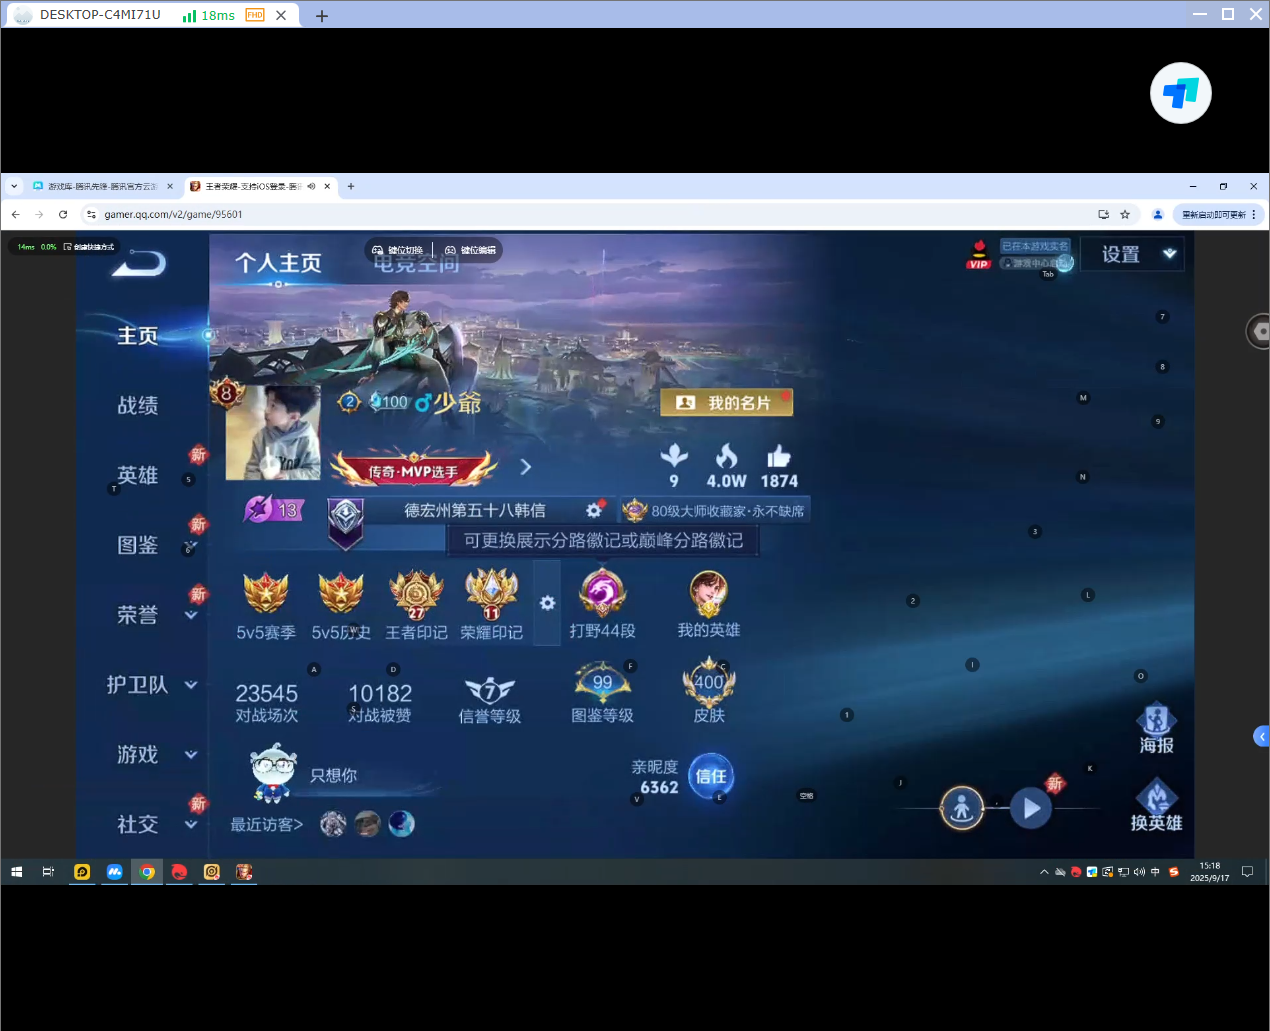Open the 王者印记 badge
1270x1031 pixels.
pos(416,595)
